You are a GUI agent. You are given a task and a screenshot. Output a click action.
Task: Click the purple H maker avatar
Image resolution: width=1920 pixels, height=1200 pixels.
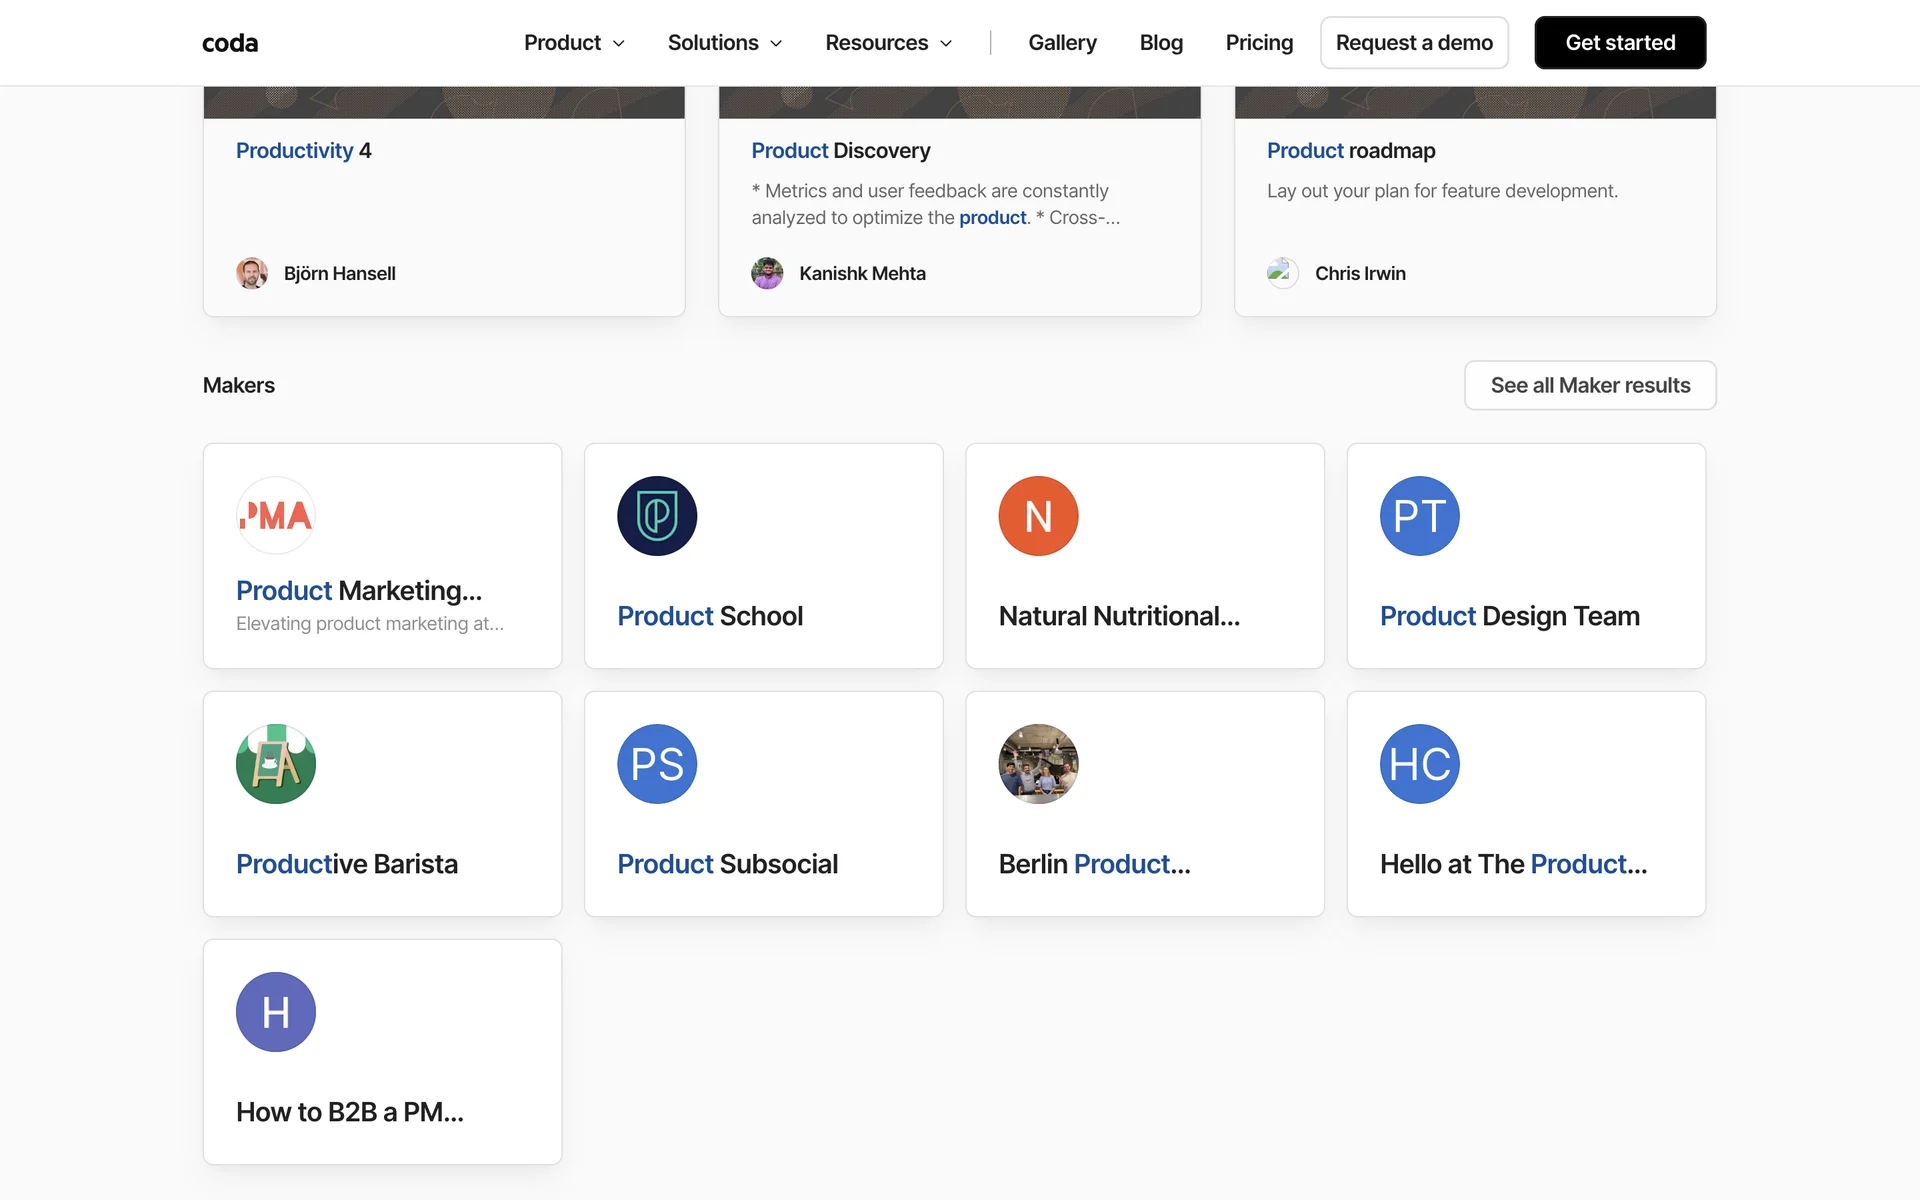click(276, 1012)
